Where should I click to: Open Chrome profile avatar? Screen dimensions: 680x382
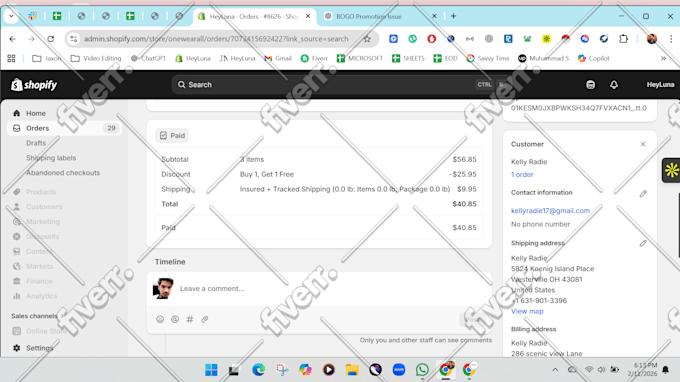(651, 39)
